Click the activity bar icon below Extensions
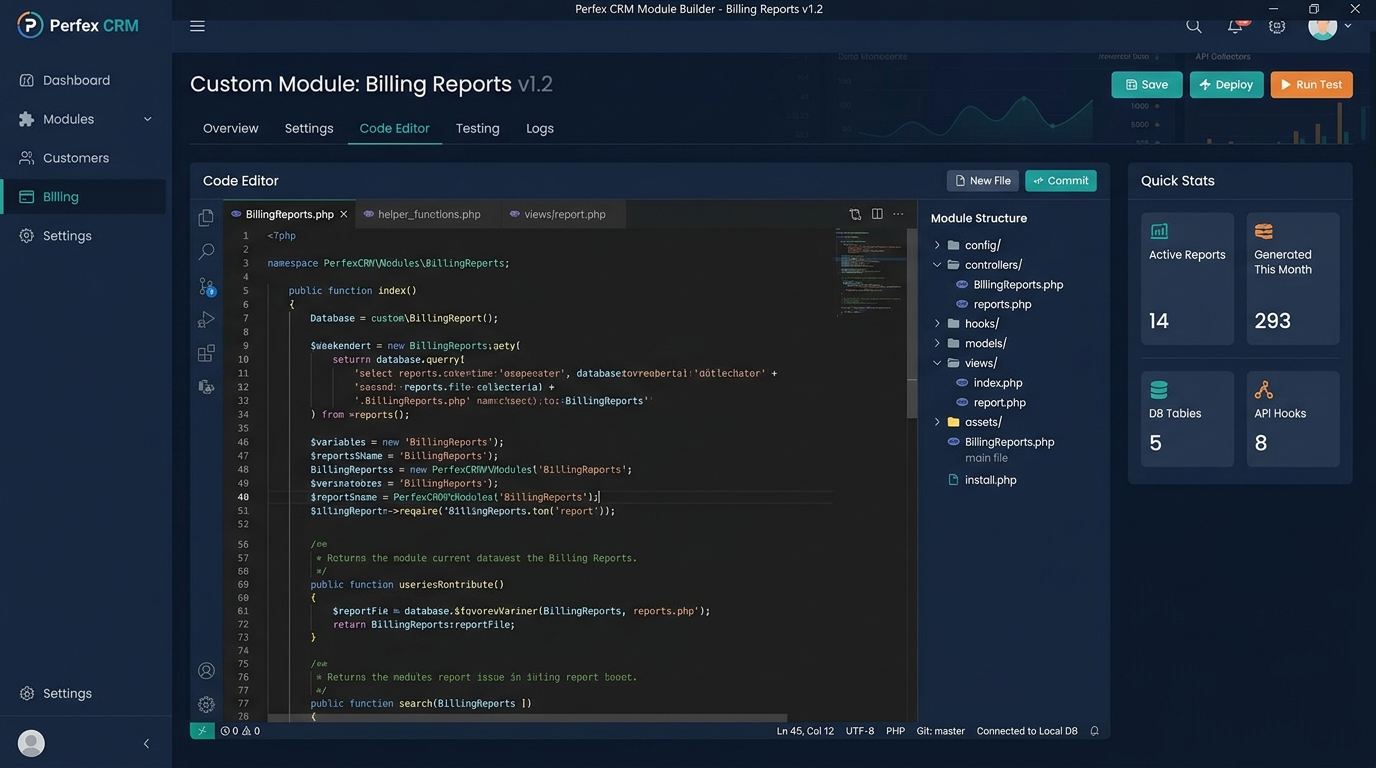The width and height of the screenshot is (1376, 768). point(206,387)
